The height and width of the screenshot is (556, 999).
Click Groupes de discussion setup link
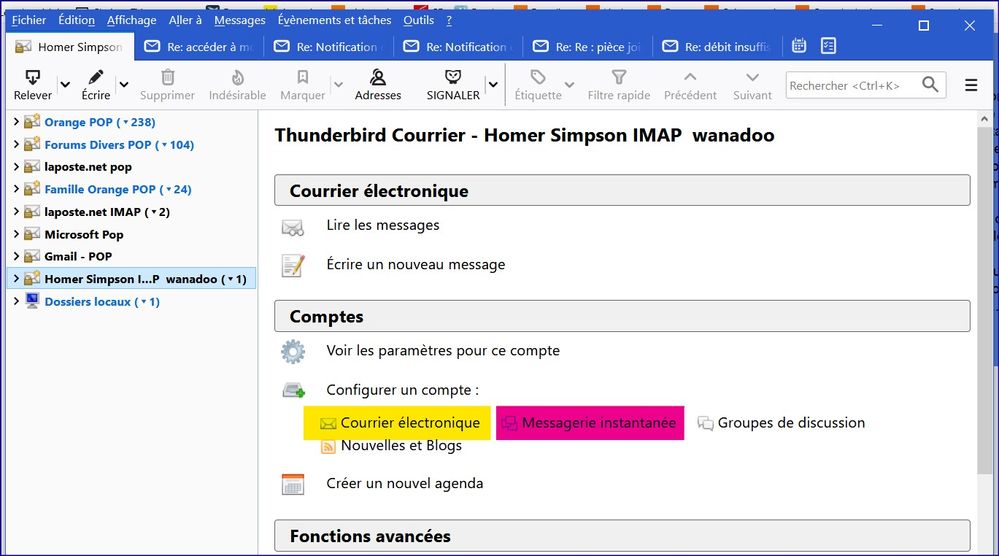(791, 423)
